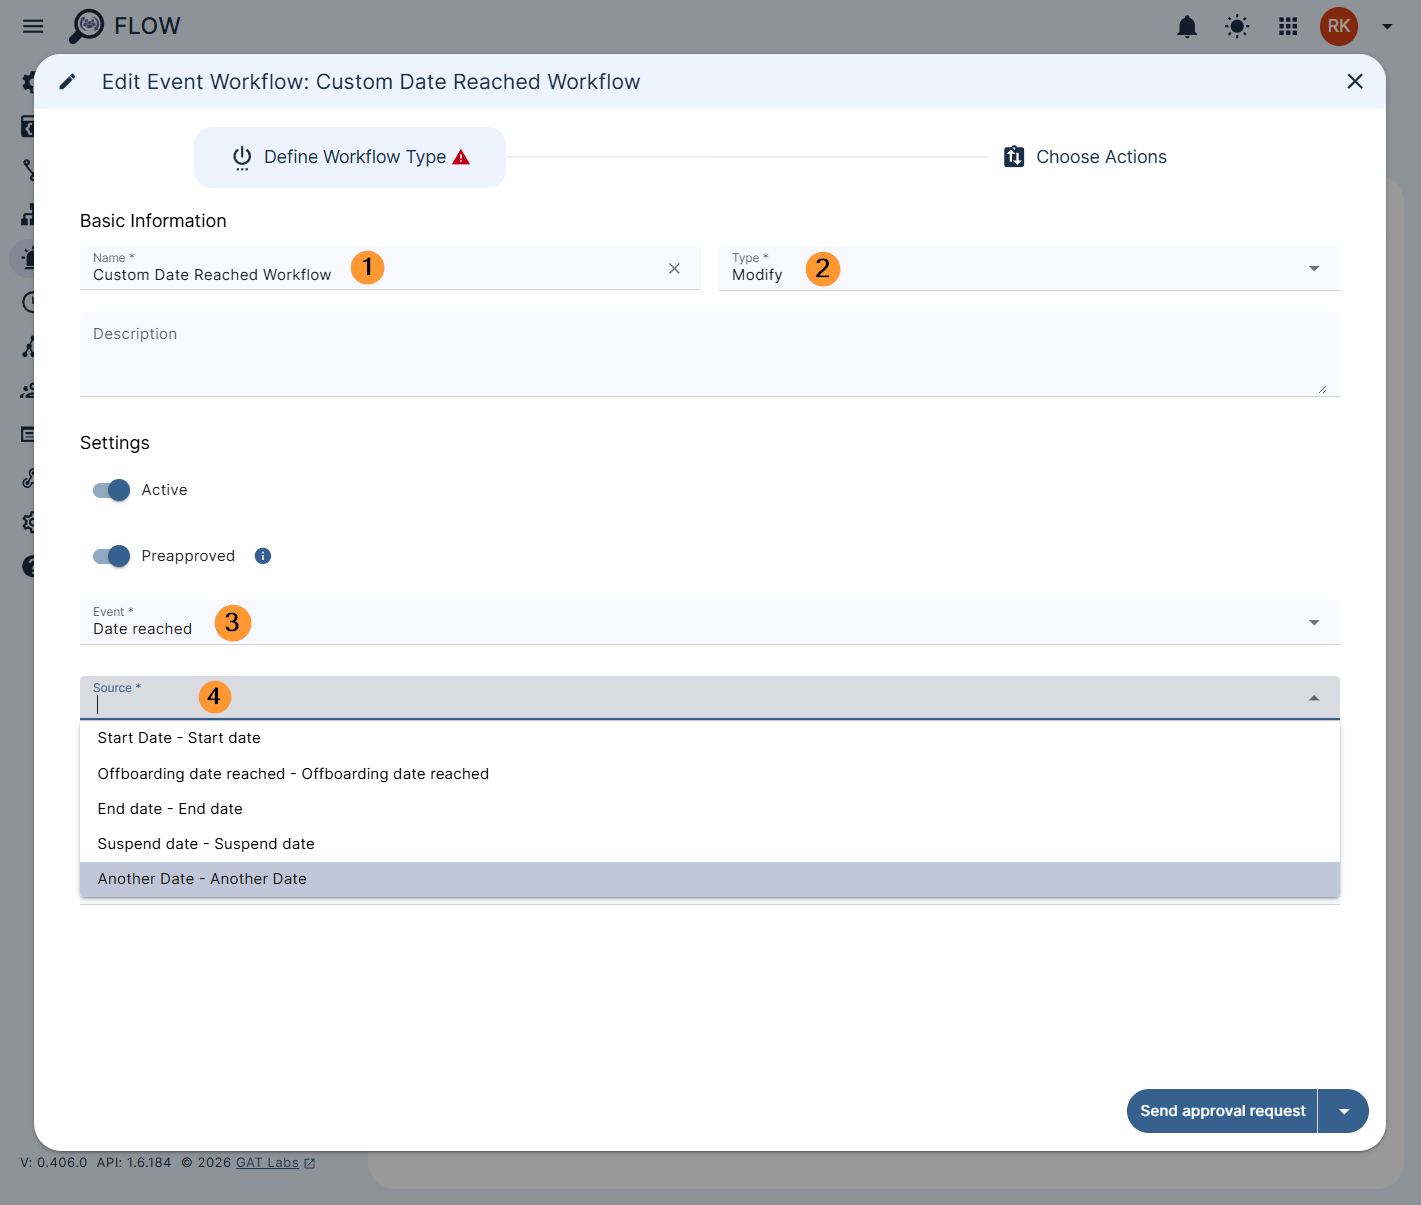The width and height of the screenshot is (1421, 1205).
Task: Switch theme with the sun icon
Action: [x=1237, y=27]
